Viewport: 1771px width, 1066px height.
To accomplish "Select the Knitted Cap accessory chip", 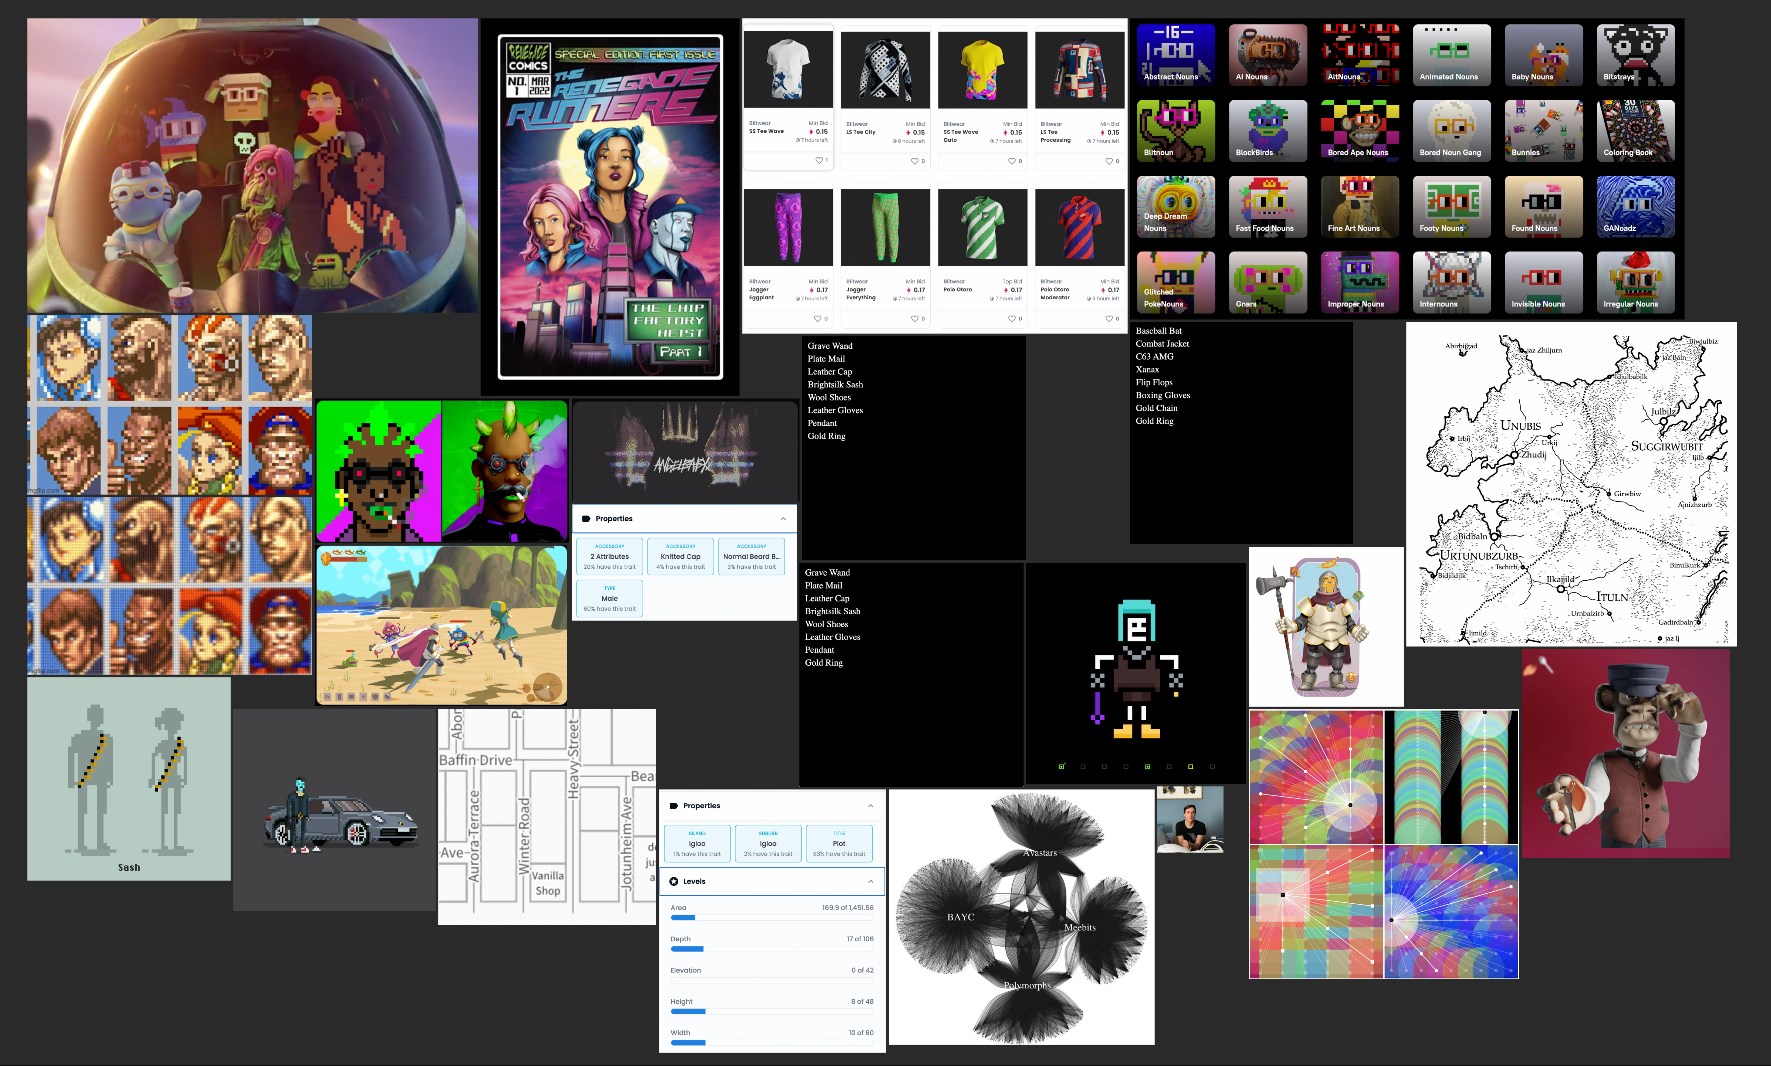I will click(681, 556).
